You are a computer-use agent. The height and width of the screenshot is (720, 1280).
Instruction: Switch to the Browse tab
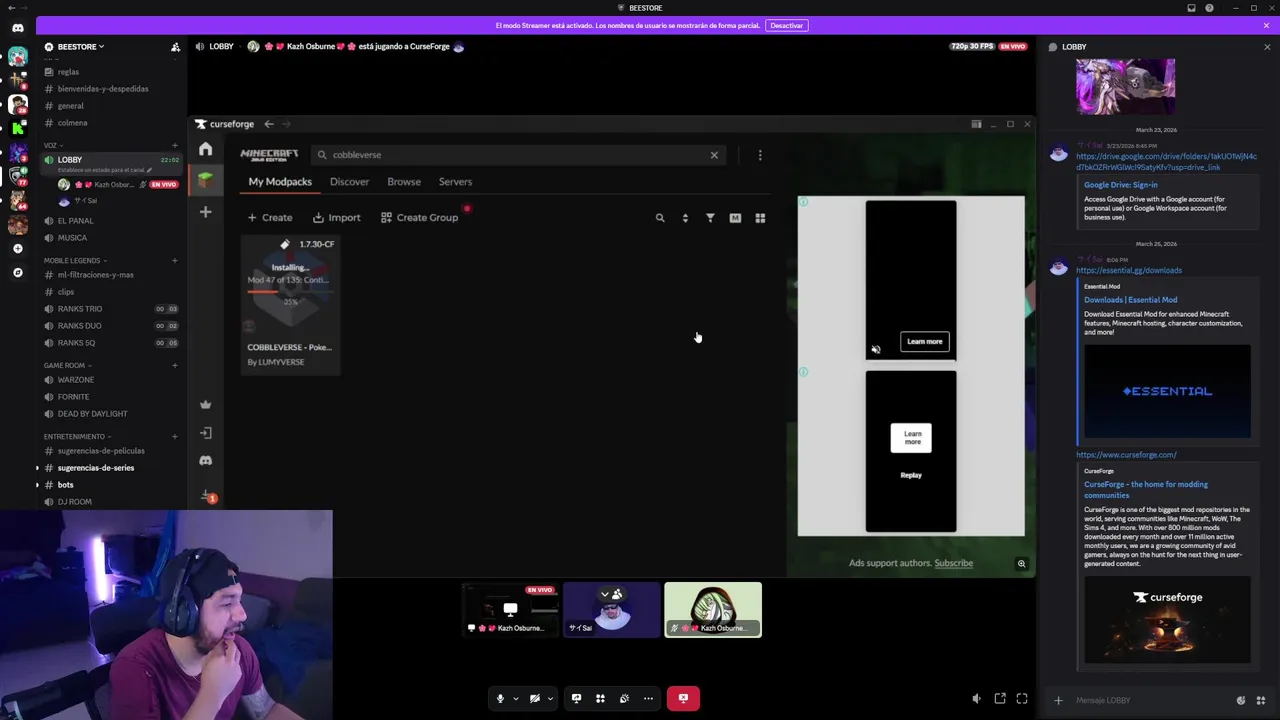(x=404, y=182)
